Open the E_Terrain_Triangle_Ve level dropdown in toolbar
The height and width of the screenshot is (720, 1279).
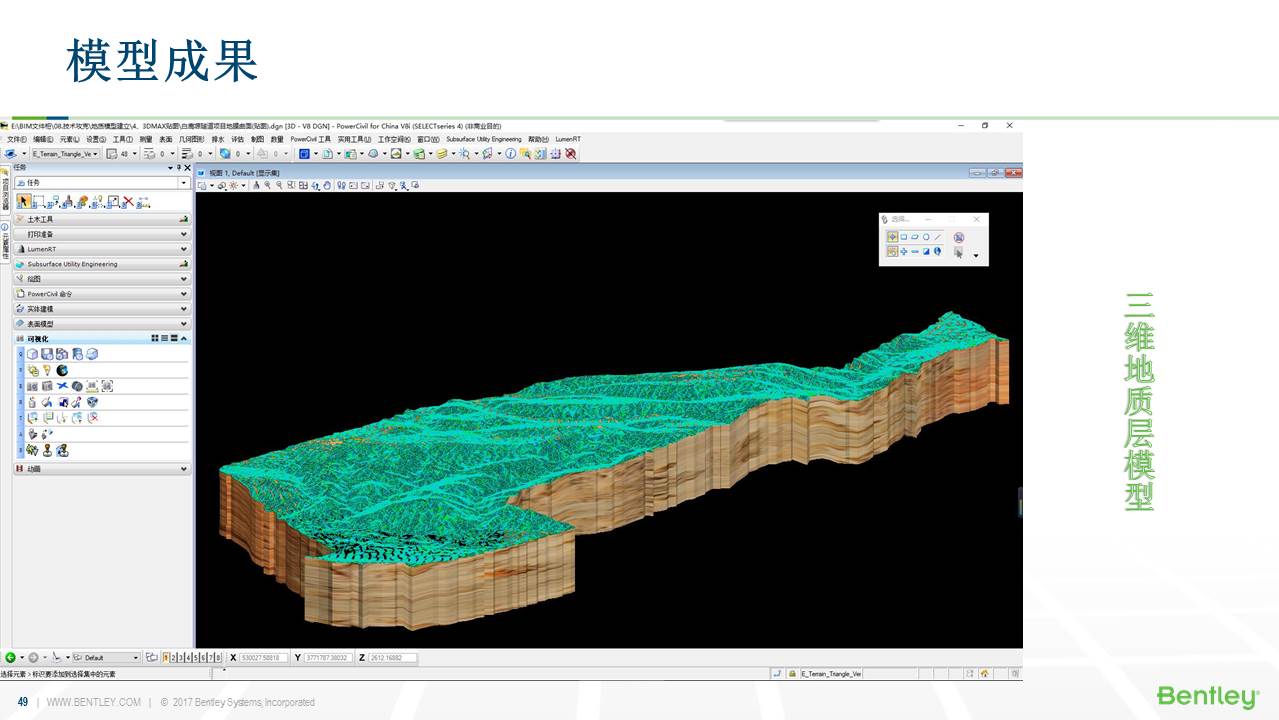coord(65,154)
